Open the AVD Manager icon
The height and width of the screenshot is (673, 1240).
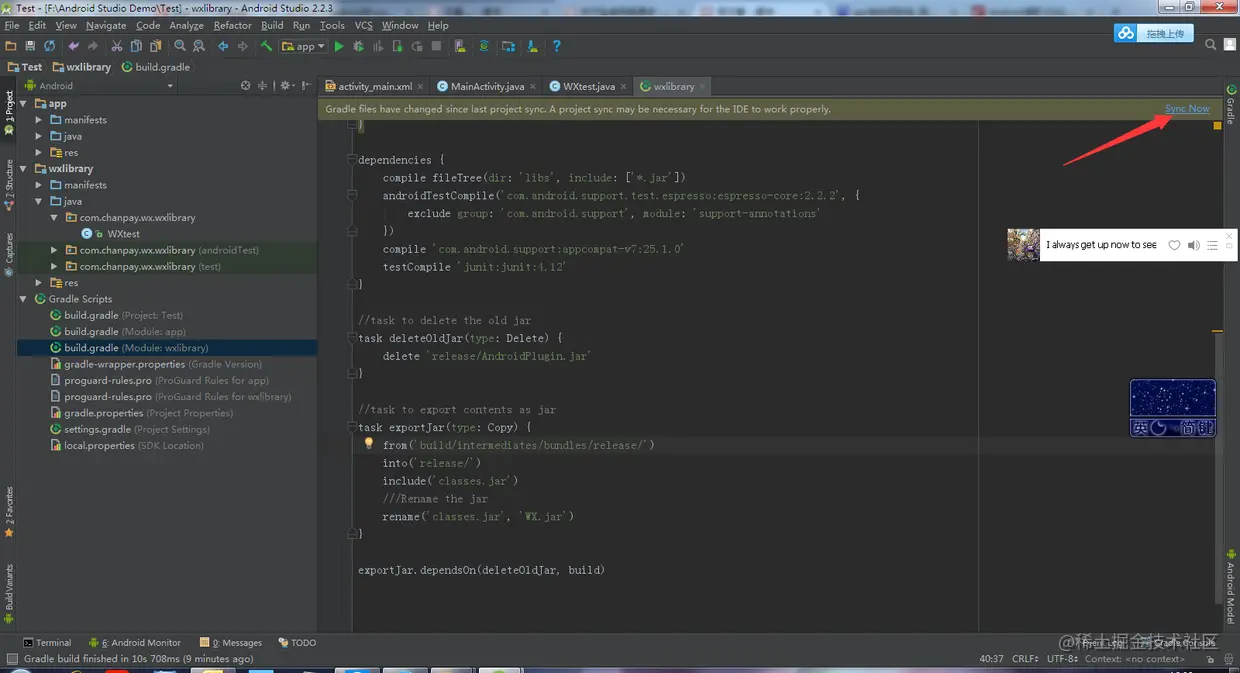pyautogui.click(x=460, y=46)
